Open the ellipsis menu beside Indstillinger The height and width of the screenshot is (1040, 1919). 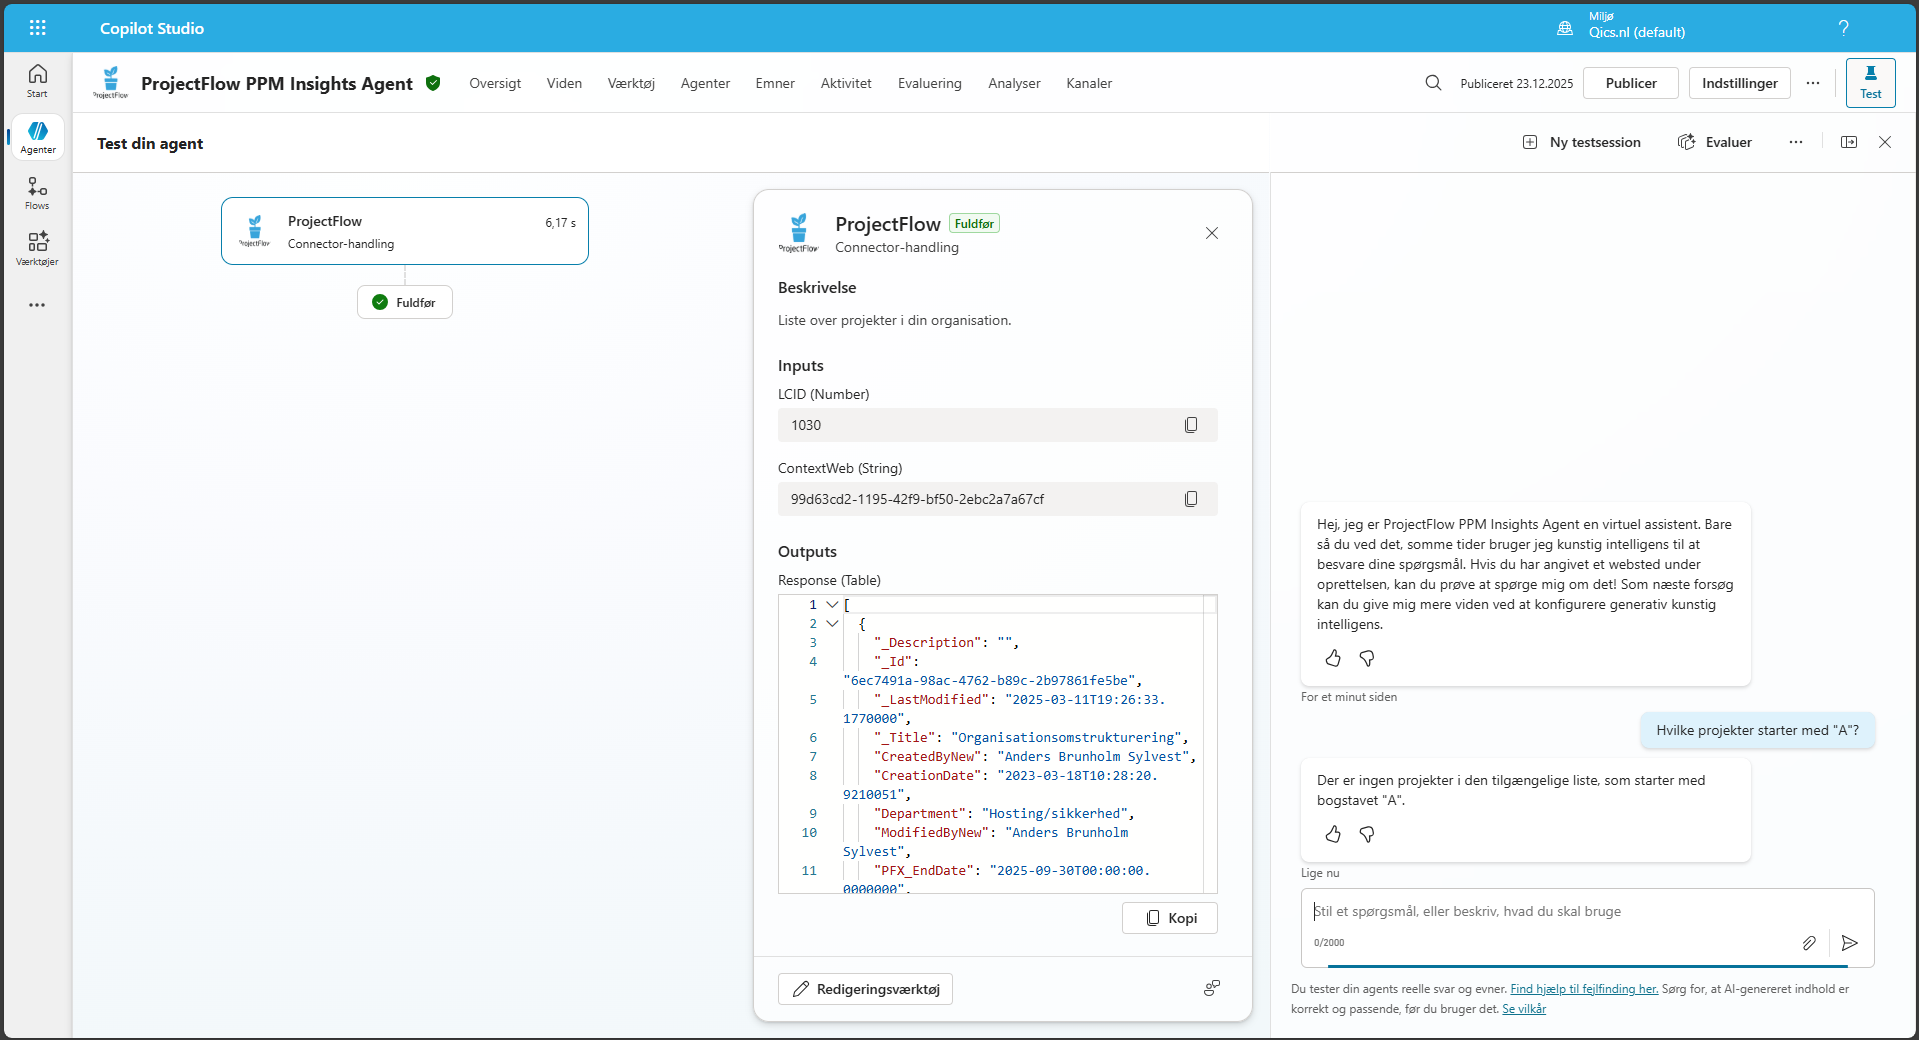click(1813, 83)
